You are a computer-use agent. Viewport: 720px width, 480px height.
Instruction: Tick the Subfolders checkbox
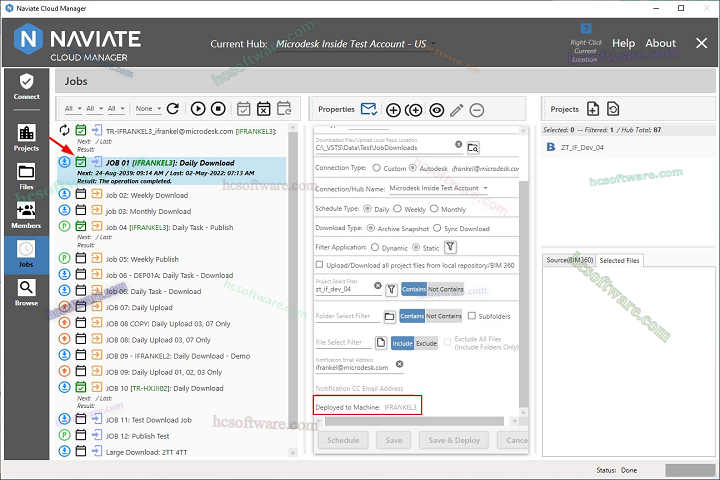coord(472,316)
